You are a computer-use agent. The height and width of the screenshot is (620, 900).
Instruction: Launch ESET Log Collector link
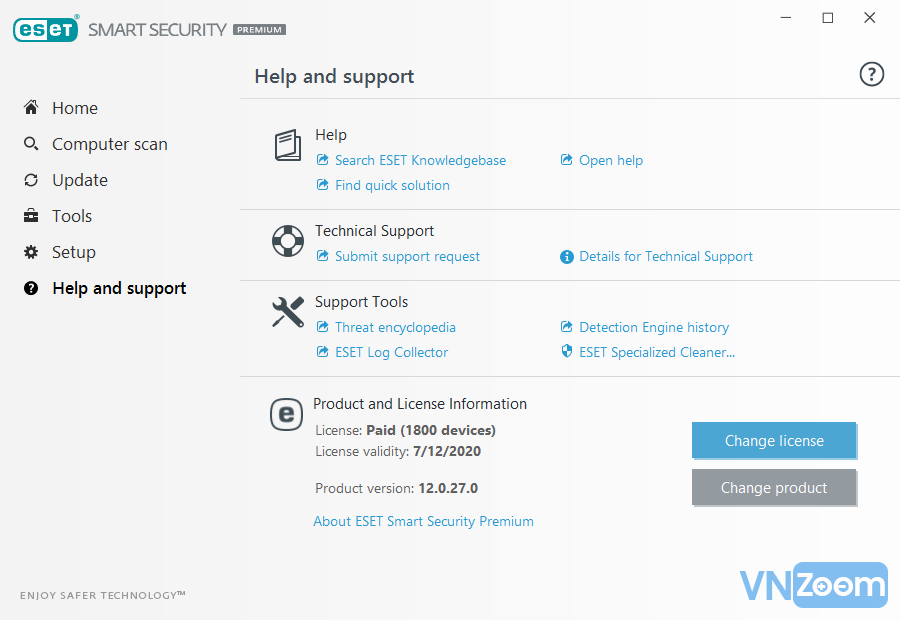tap(391, 352)
